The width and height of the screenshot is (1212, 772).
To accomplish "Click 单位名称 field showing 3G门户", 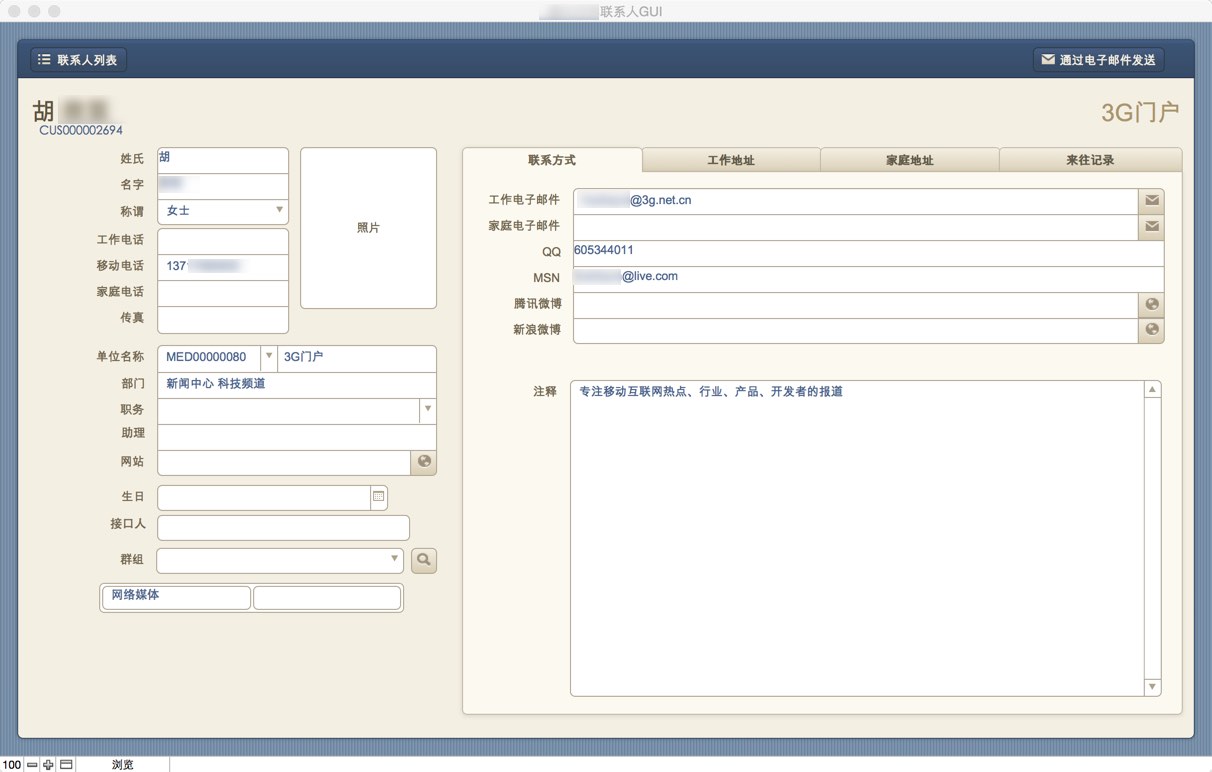I will (x=357, y=358).
